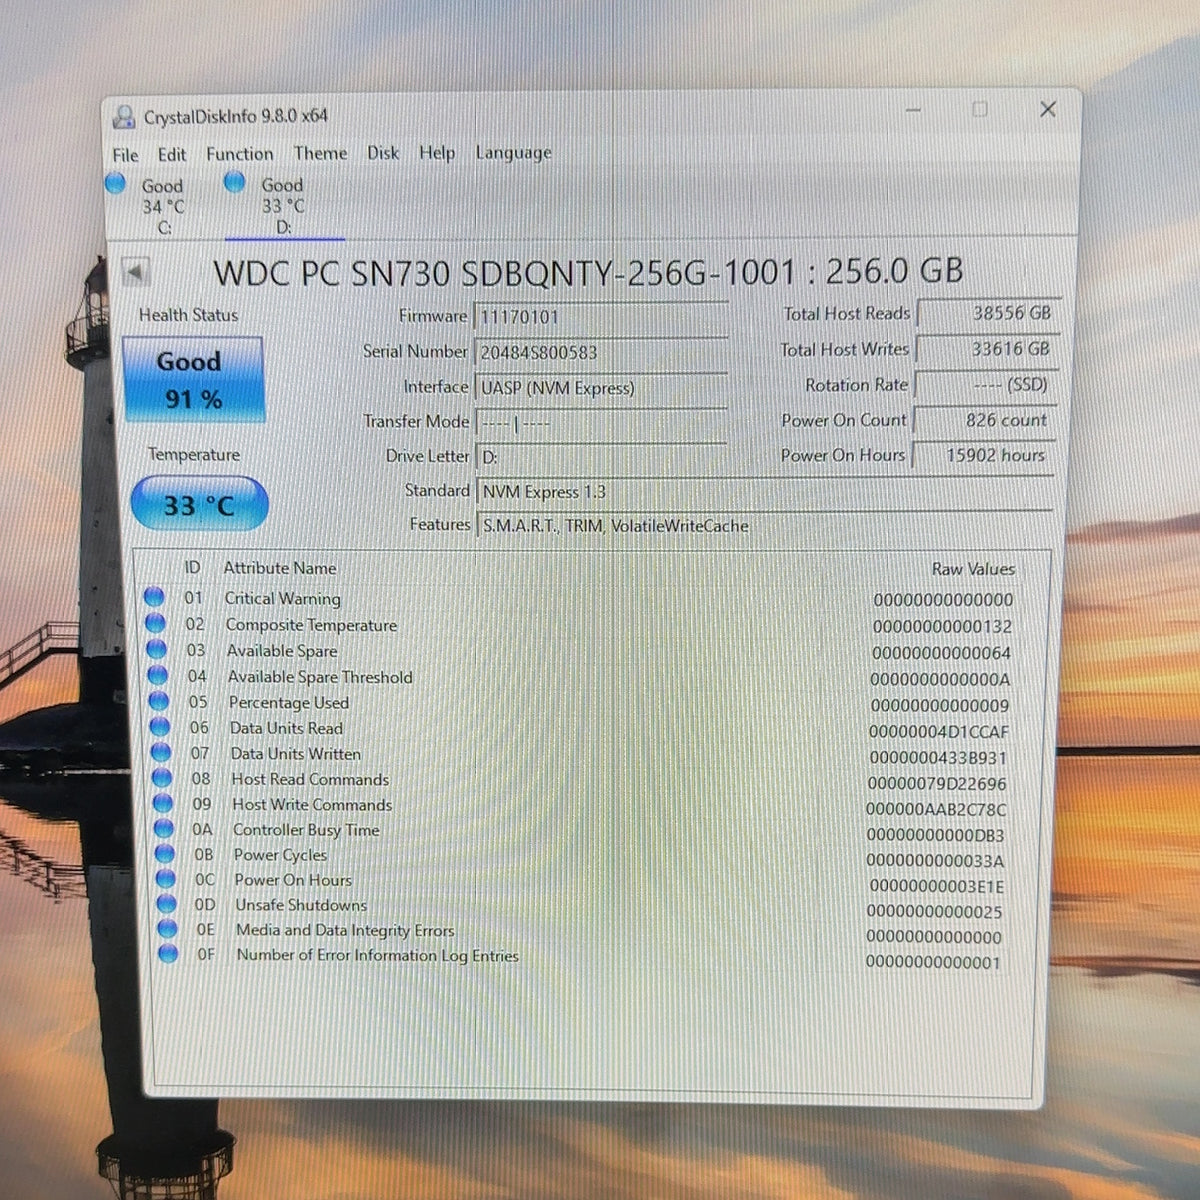
Task: Open the Help menu
Action: click(x=436, y=152)
